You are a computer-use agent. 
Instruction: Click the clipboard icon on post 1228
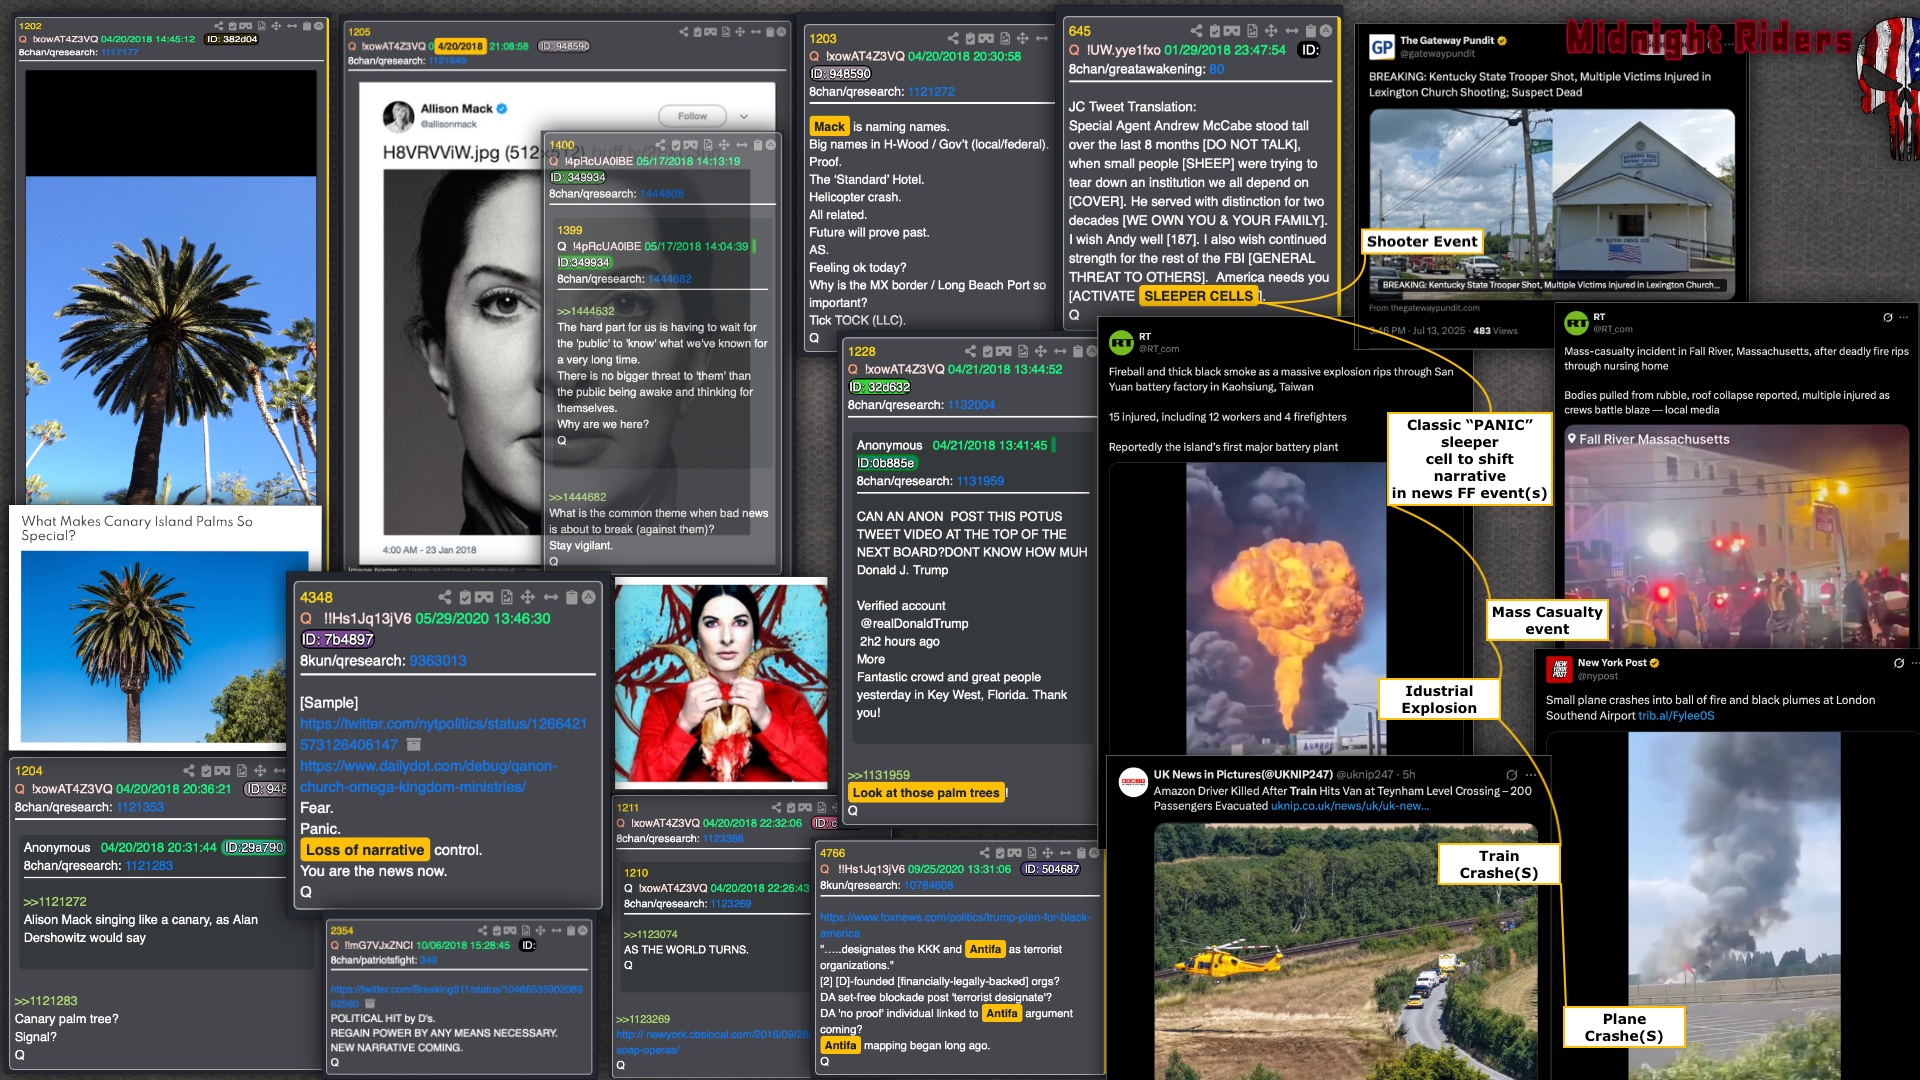click(x=1078, y=351)
